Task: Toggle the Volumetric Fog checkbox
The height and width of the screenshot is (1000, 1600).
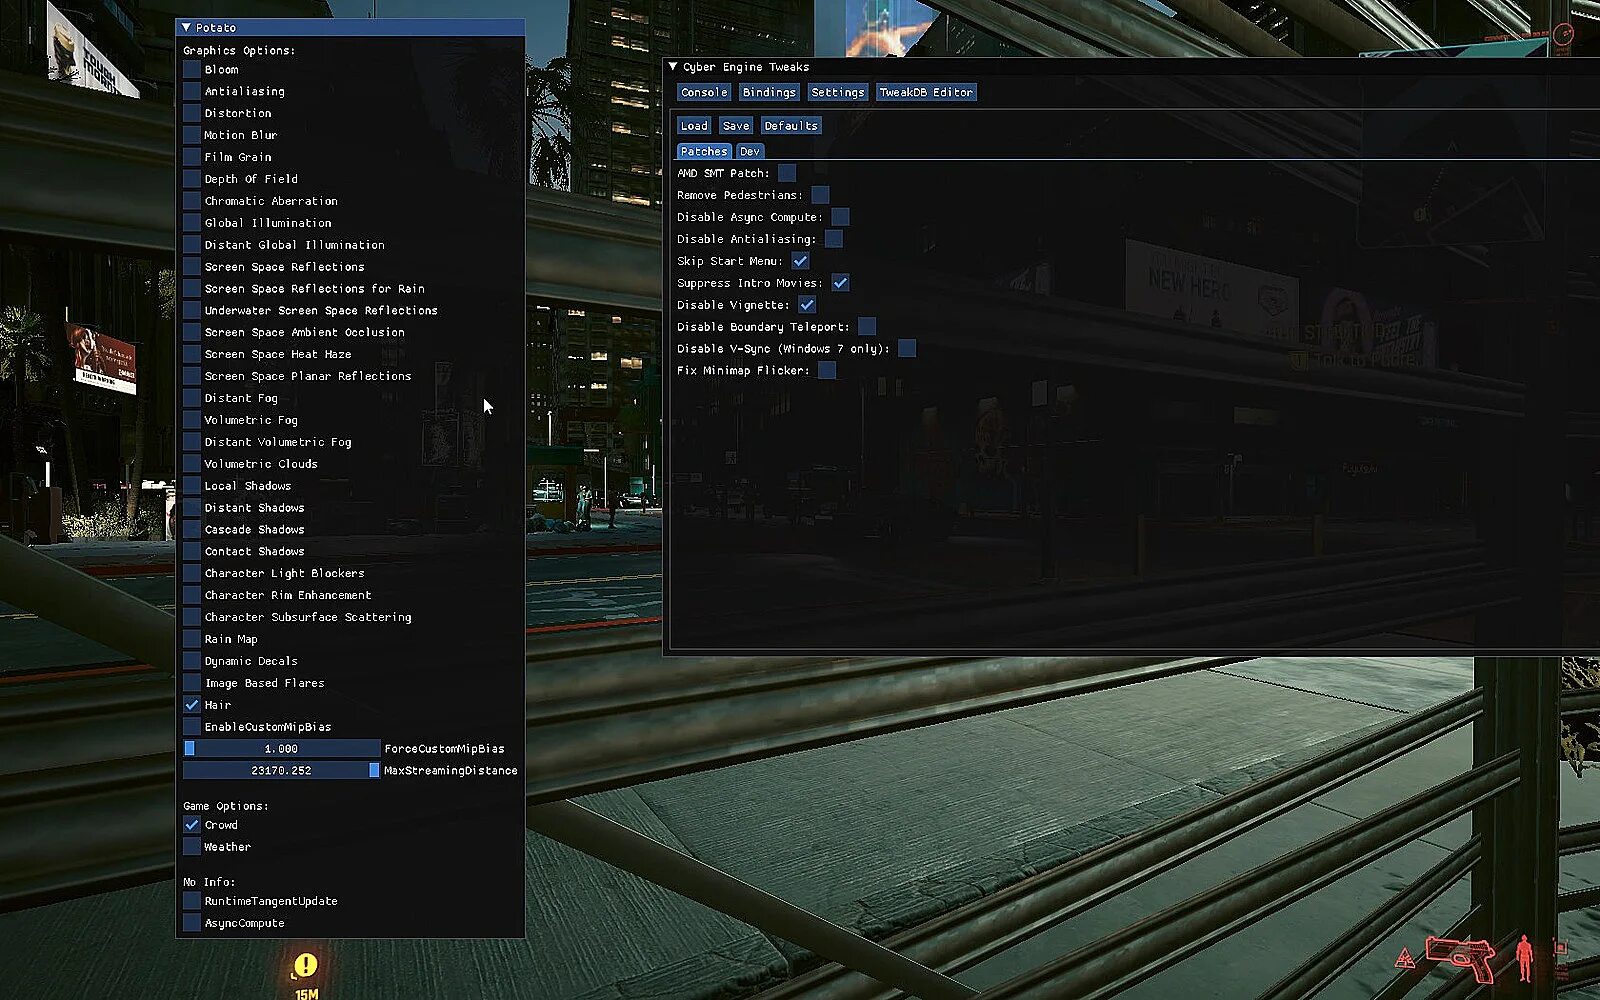Action: [x=192, y=420]
